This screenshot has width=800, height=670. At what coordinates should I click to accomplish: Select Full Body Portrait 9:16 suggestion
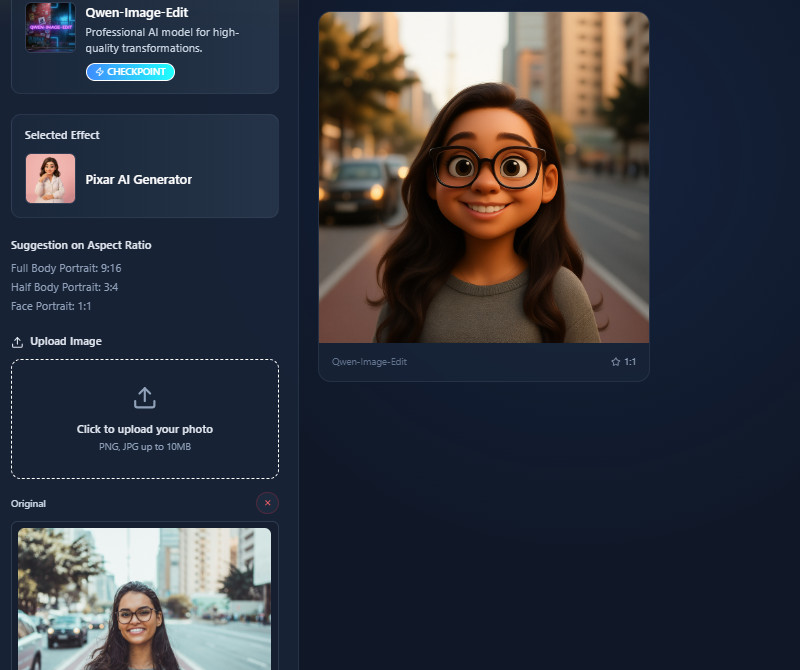coord(66,268)
